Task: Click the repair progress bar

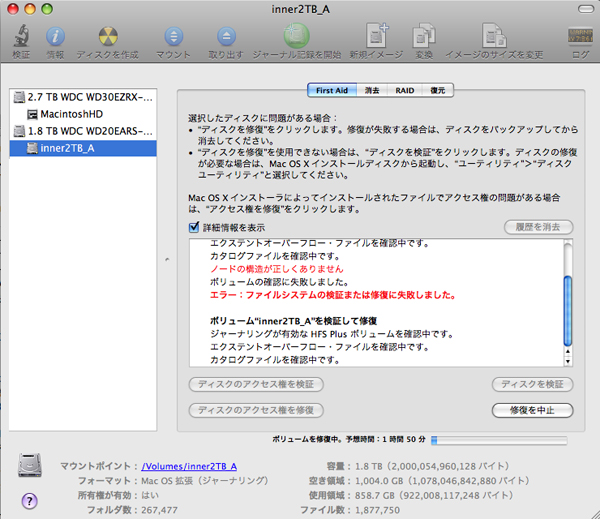Action: click(499, 440)
